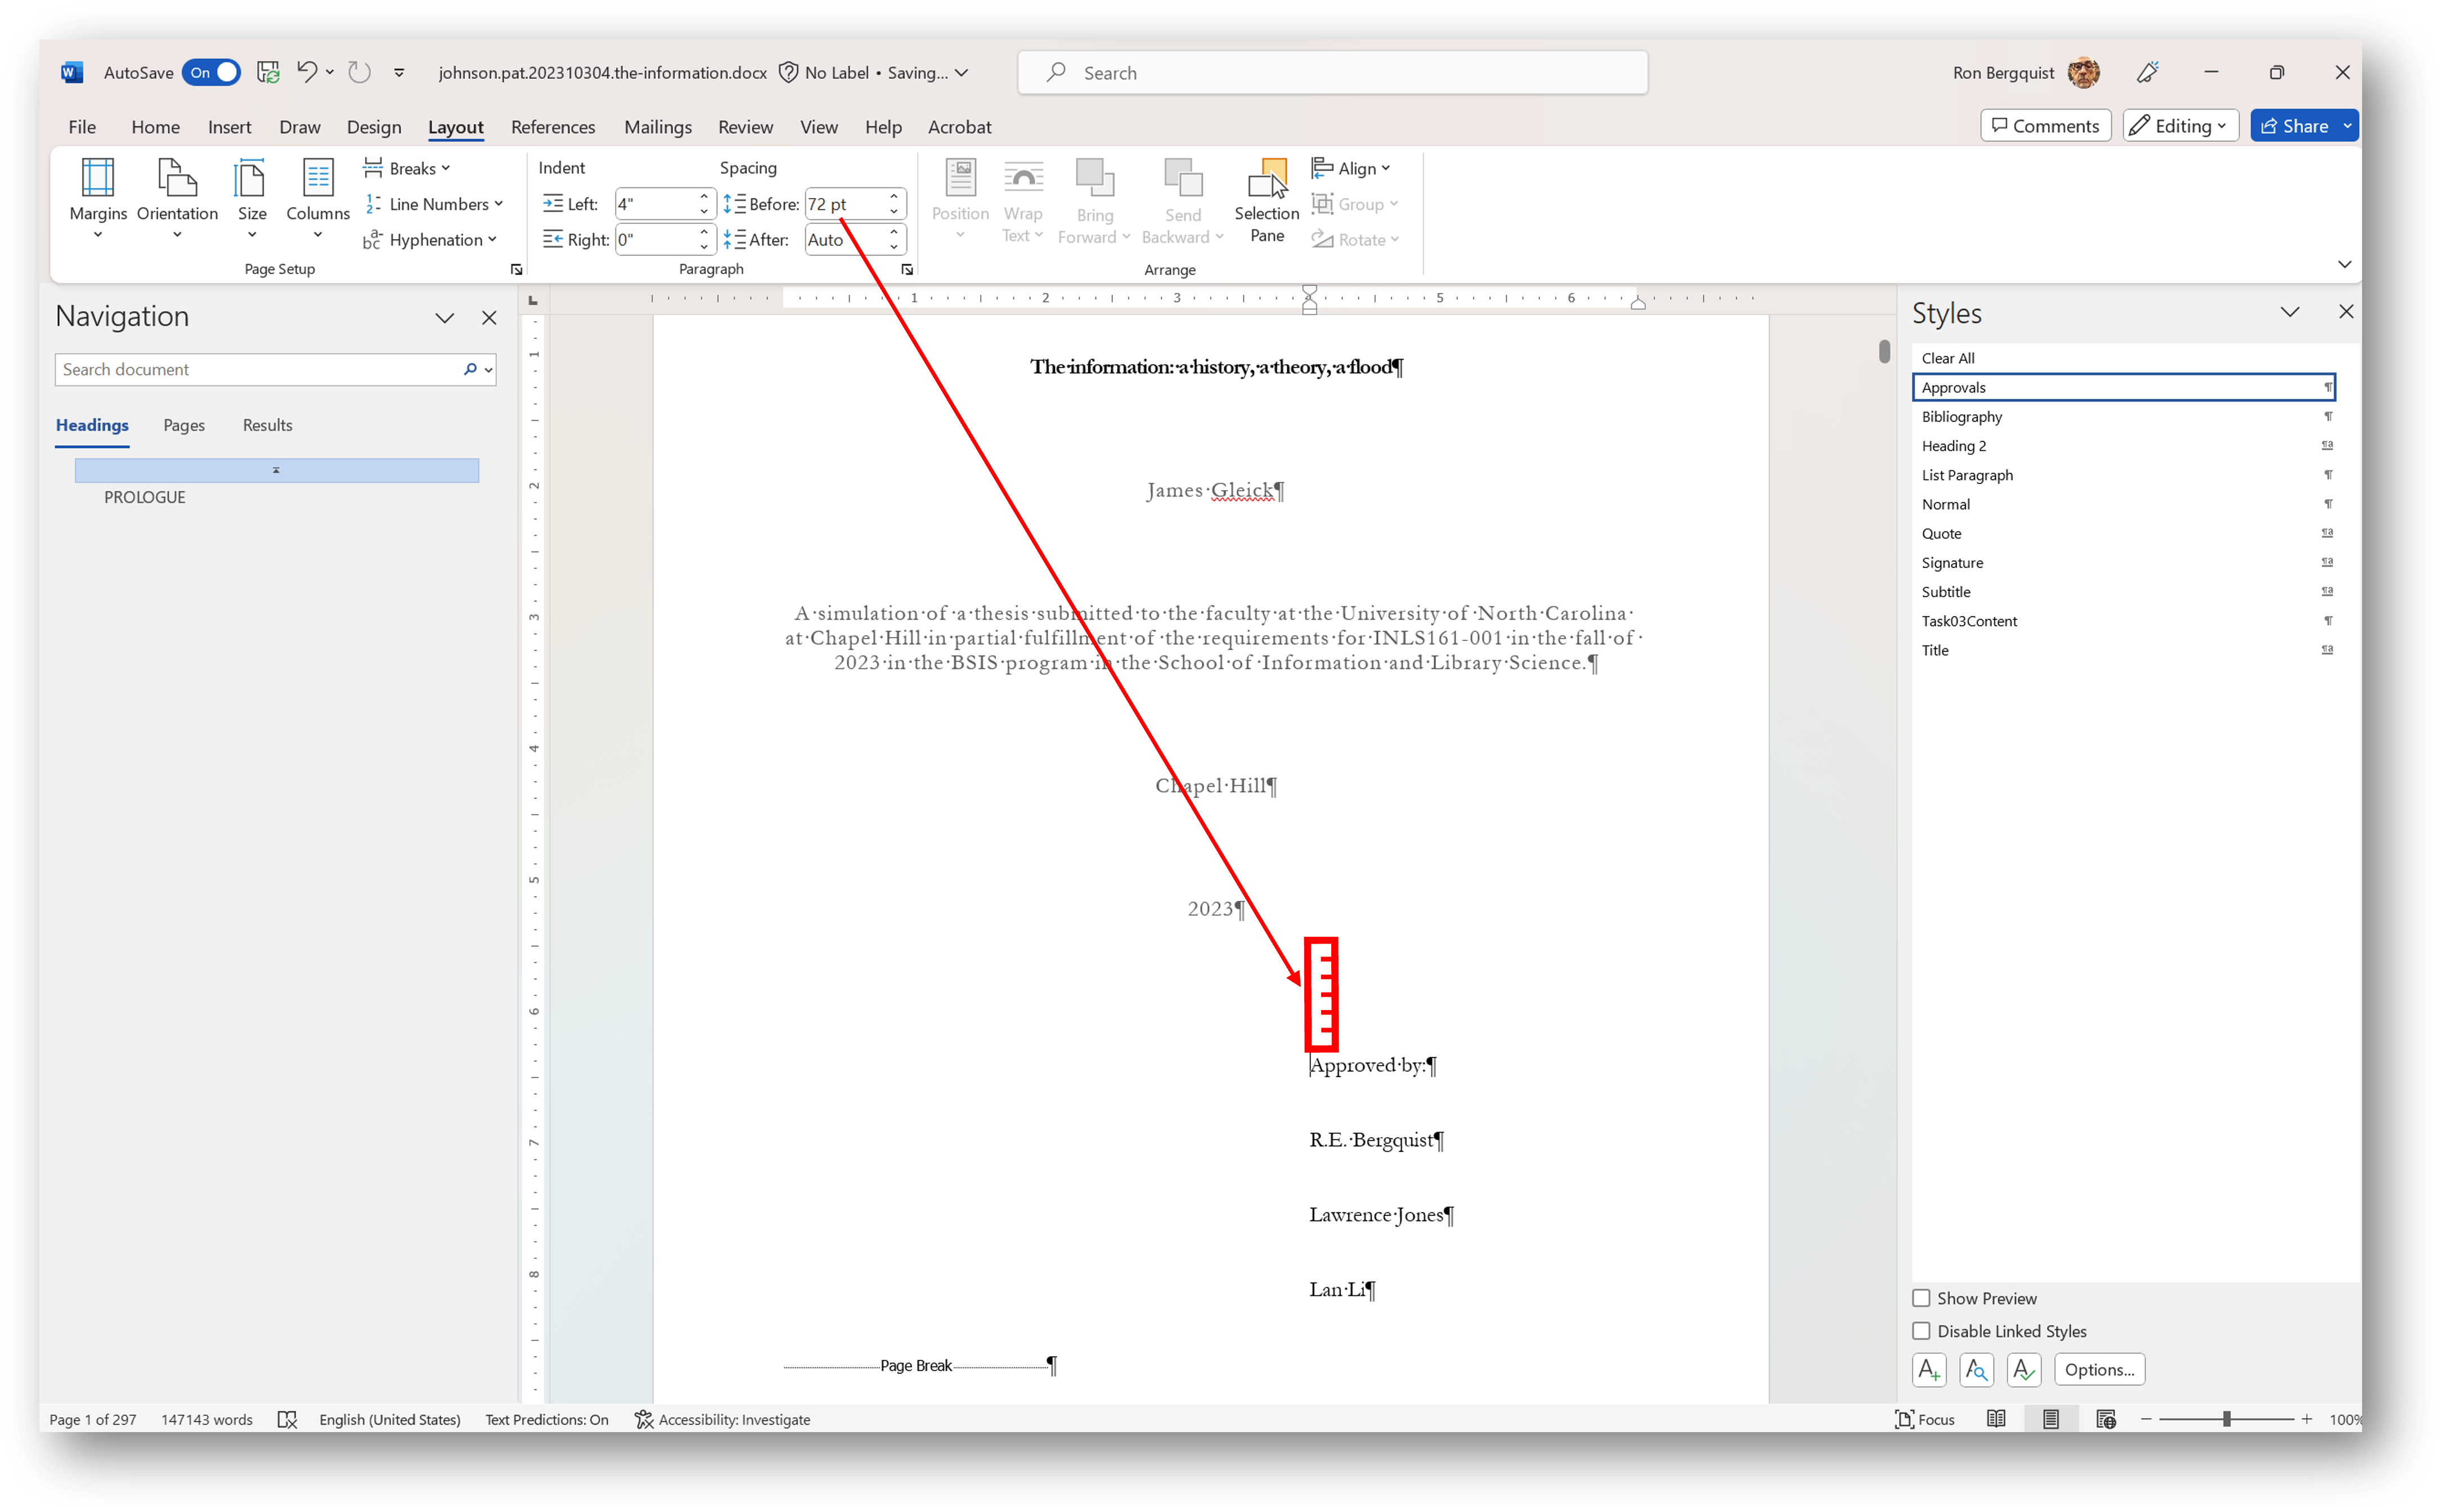Open the Page Setup dialog launcher
The image size is (2442, 1512).
tap(516, 269)
